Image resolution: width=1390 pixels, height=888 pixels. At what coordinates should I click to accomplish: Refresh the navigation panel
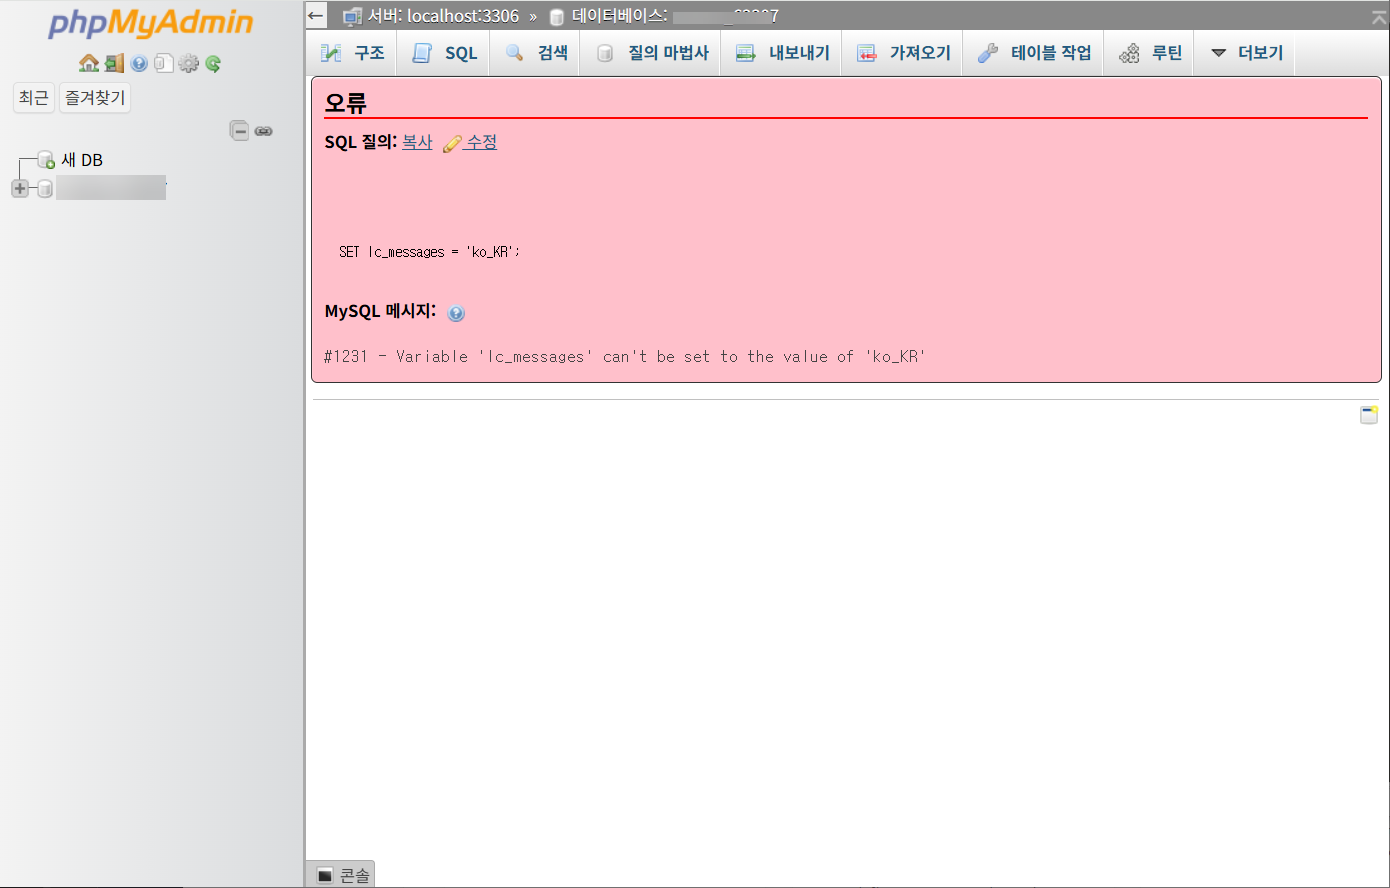point(213,63)
